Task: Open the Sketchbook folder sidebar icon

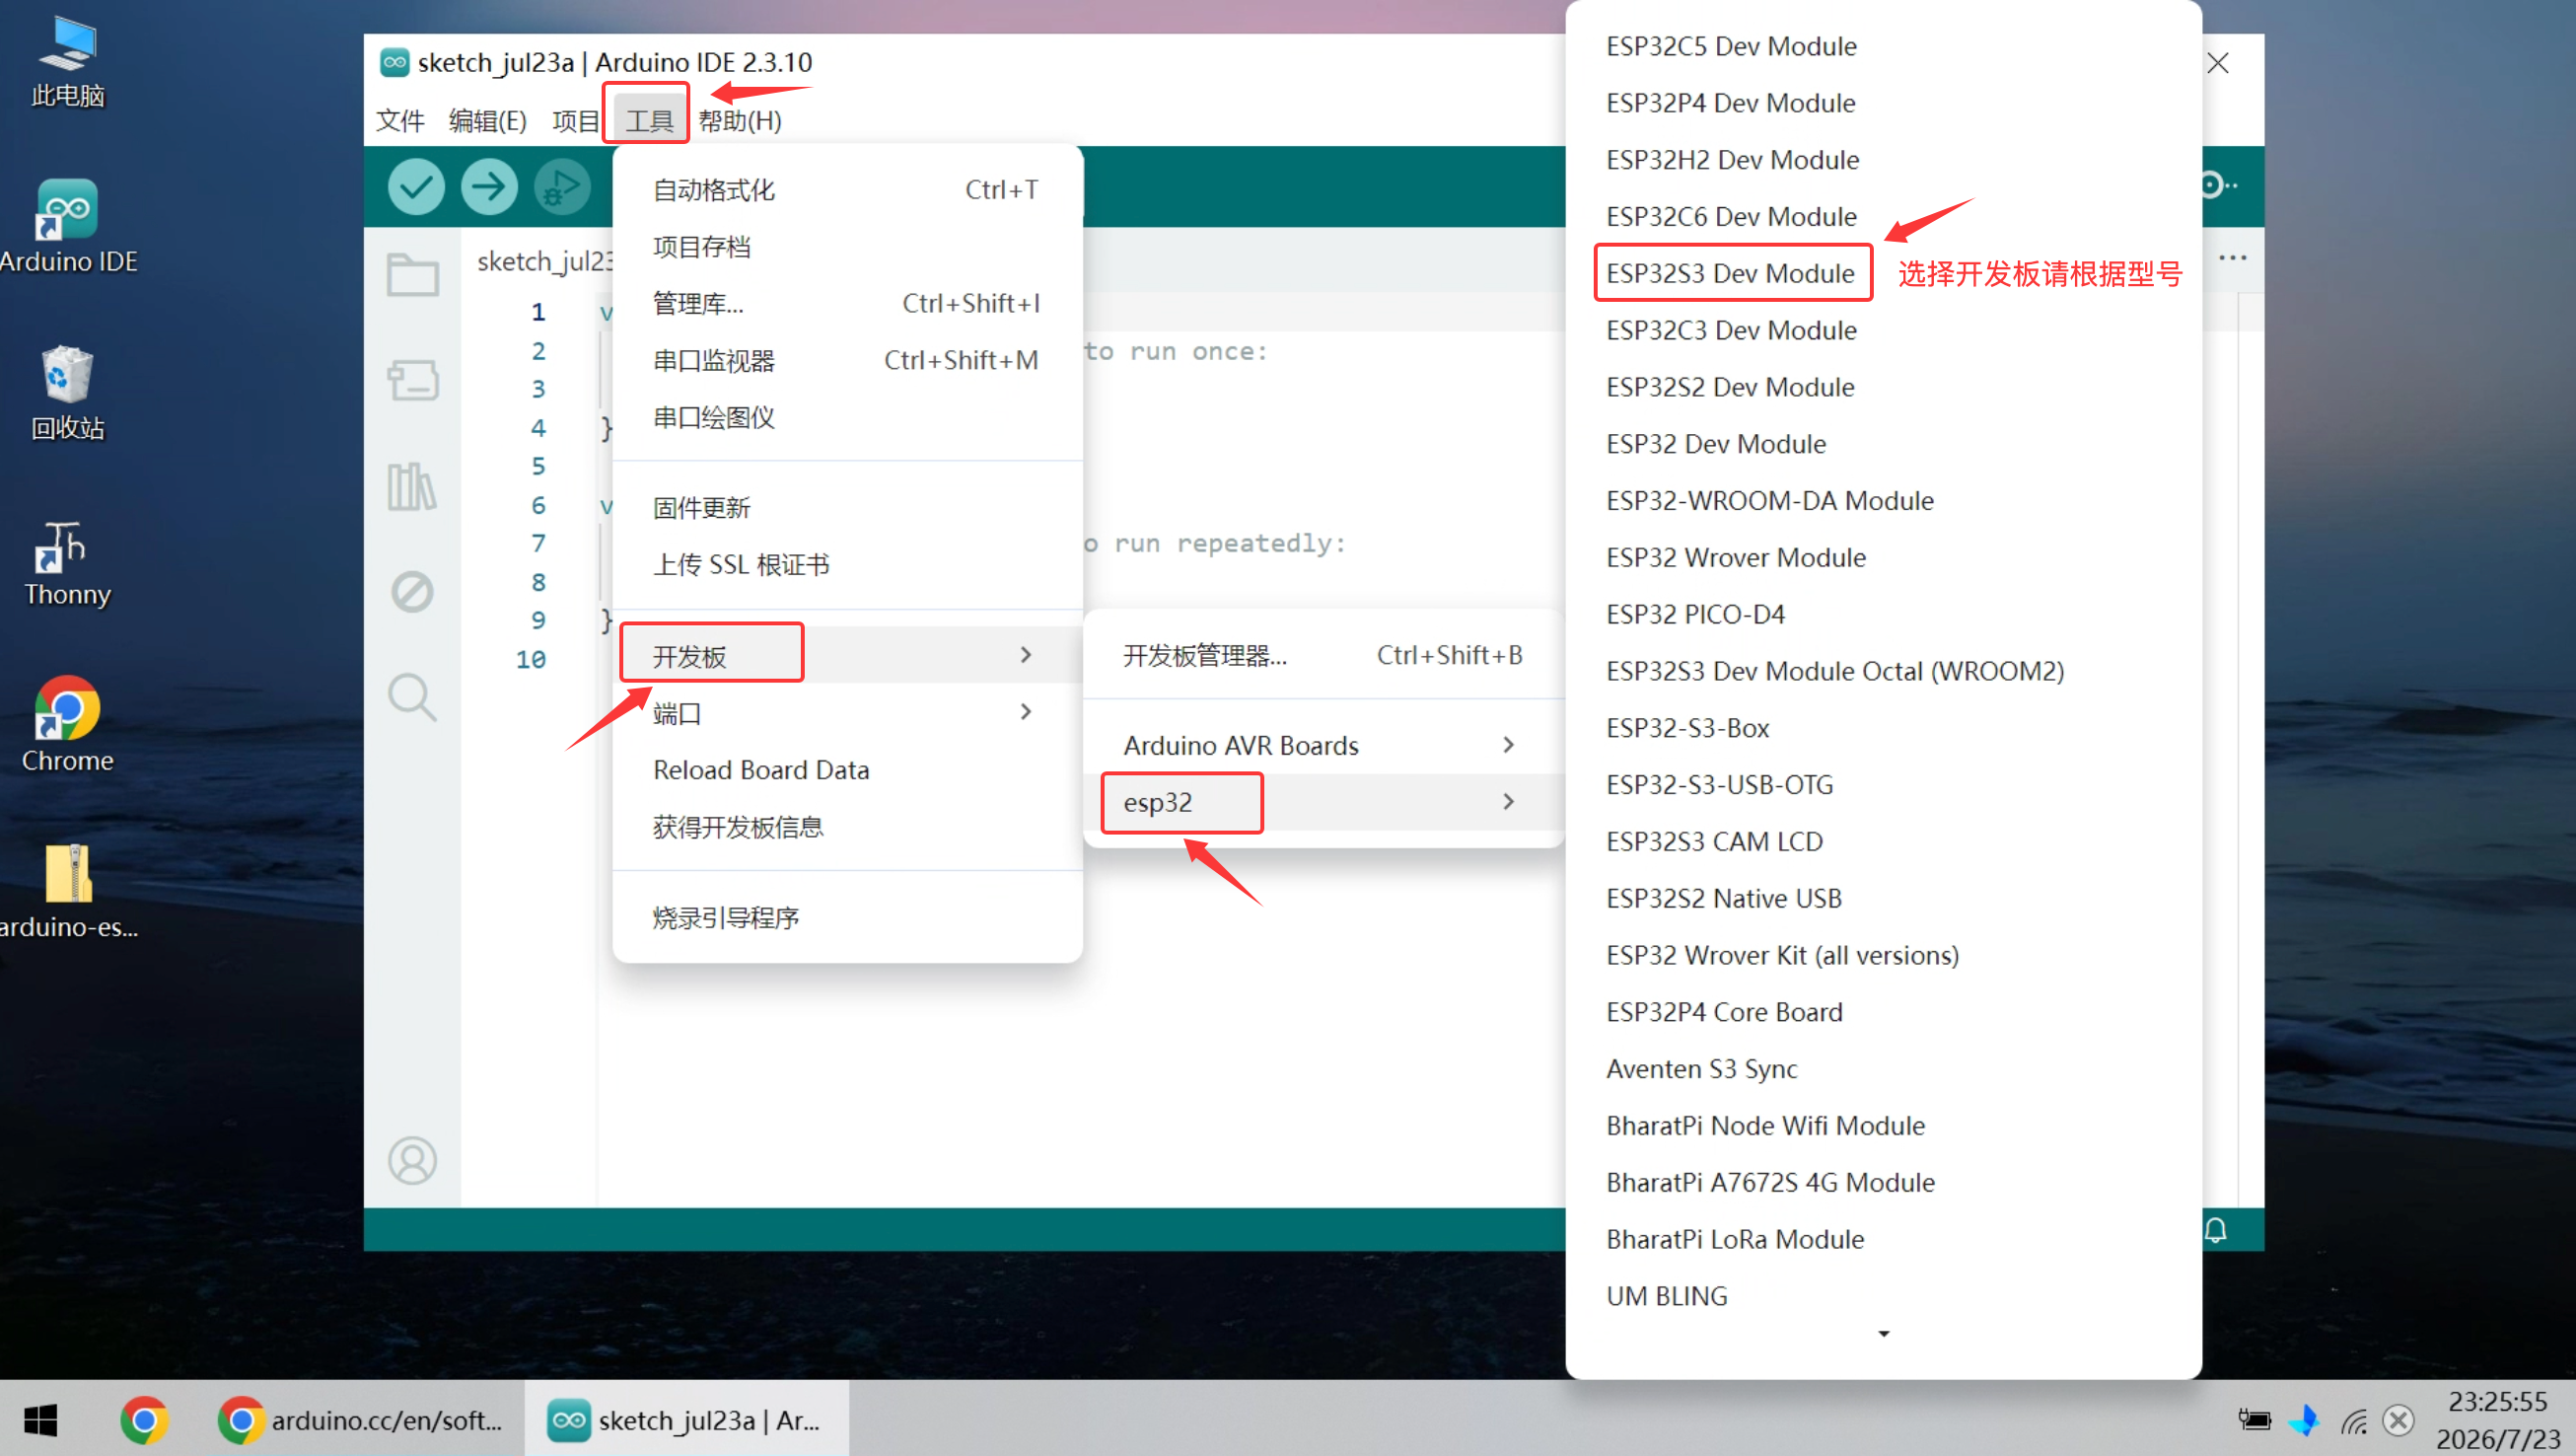Action: pos(412,274)
